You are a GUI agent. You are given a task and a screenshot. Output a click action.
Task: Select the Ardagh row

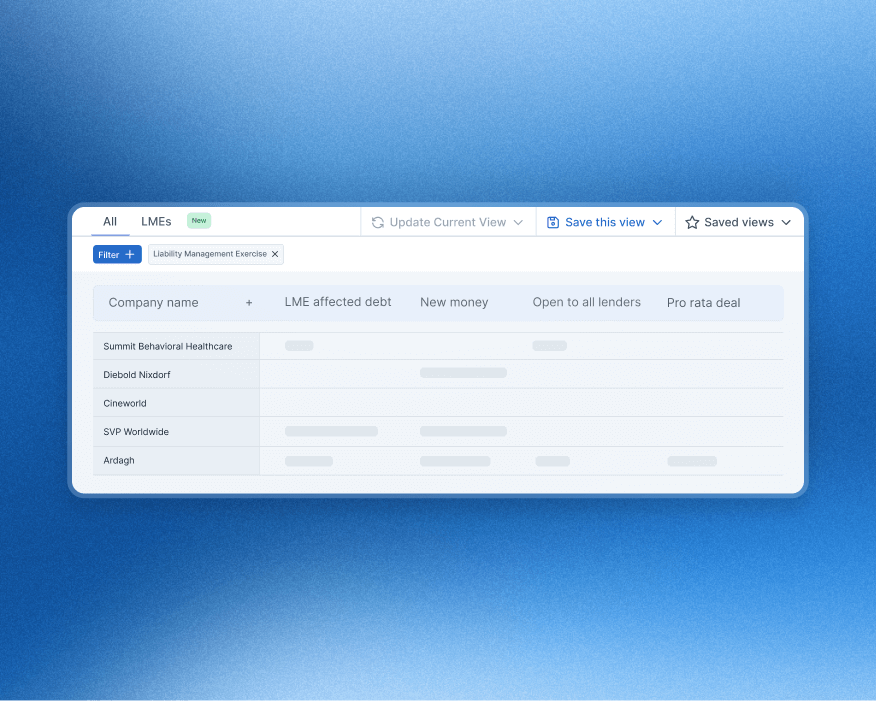pyautogui.click(x=438, y=461)
